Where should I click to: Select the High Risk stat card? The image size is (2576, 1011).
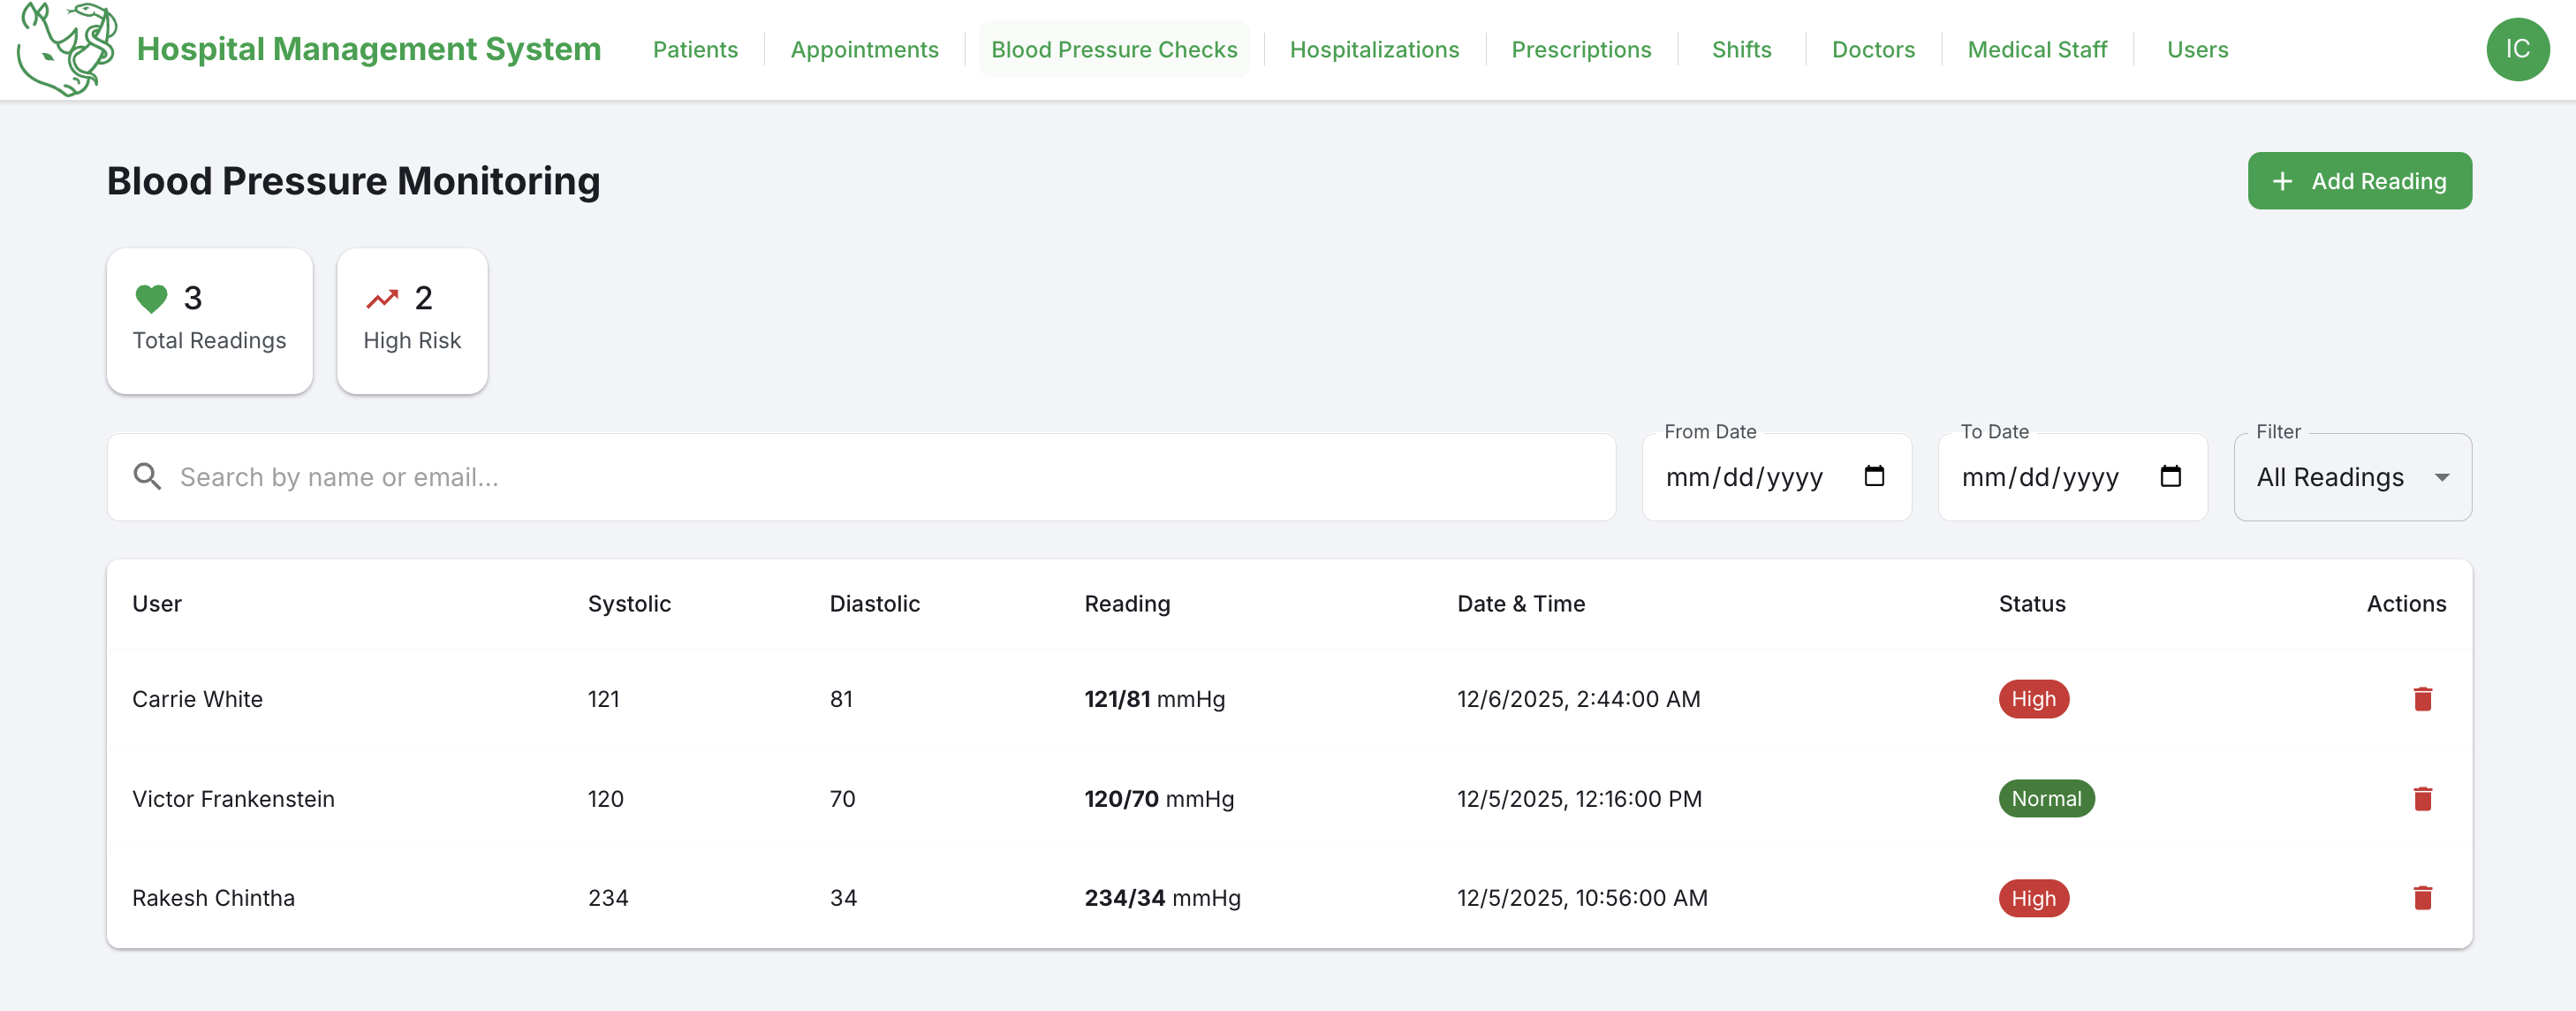coord(411,320)
